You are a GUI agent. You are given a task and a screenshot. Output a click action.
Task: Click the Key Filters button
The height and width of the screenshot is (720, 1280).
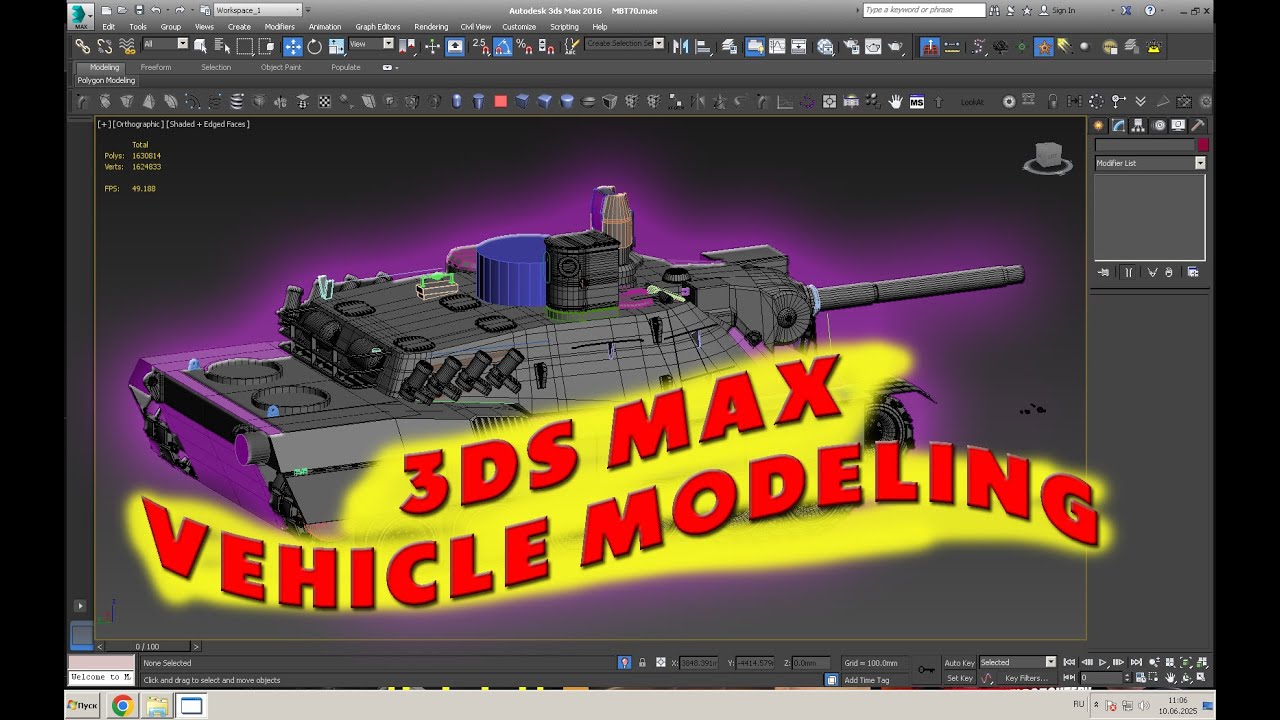1026,678
